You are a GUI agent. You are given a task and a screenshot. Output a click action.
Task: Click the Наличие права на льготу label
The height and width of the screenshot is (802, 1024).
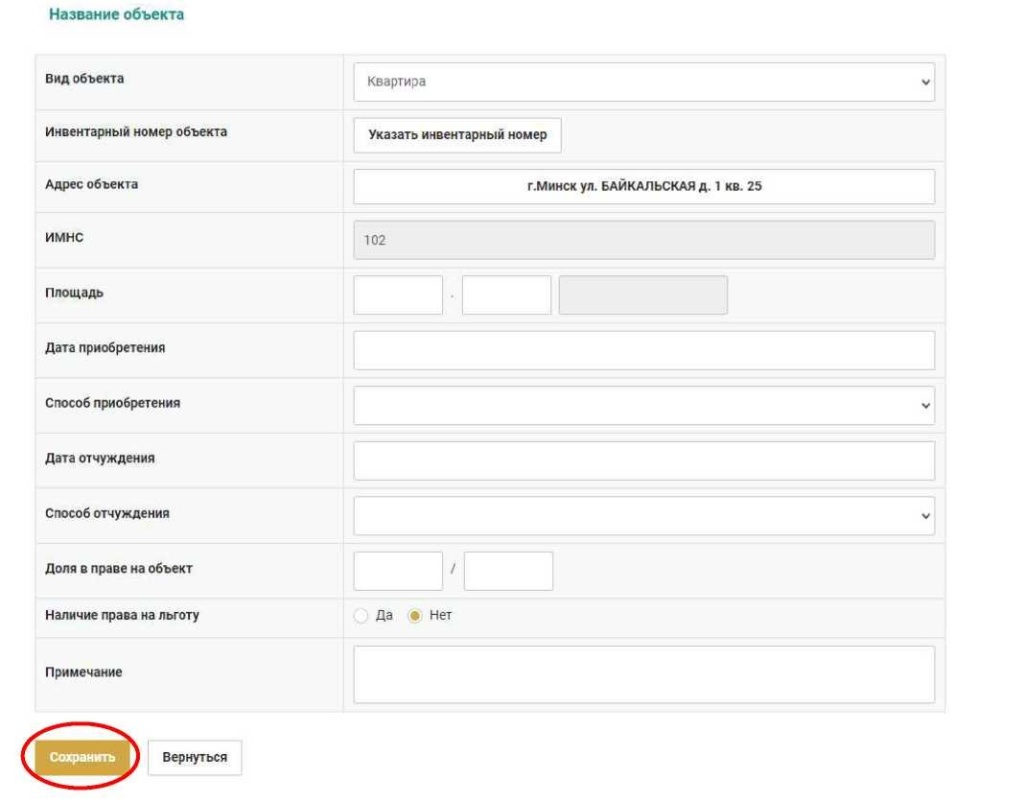(x=122, y=615)
